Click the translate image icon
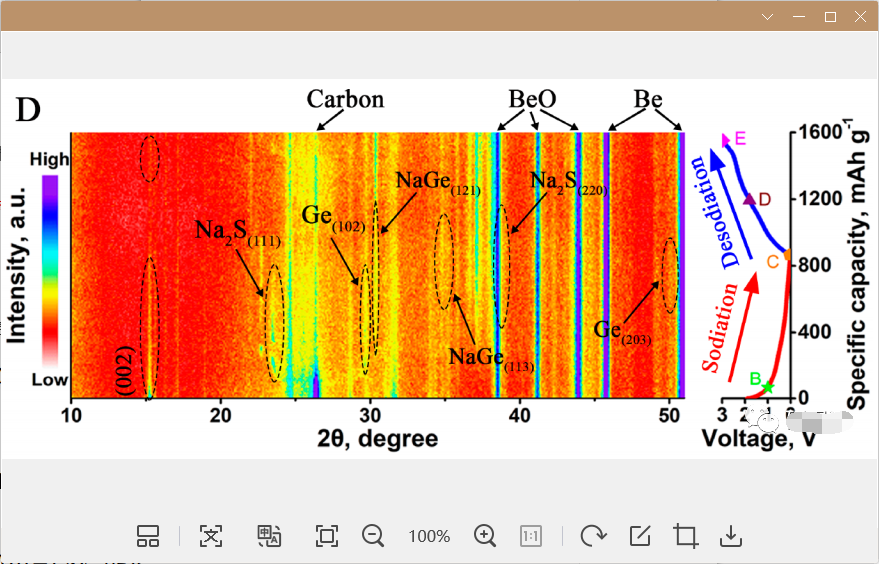The height and width of the screenshot is (564, 879). pos(269,536)
